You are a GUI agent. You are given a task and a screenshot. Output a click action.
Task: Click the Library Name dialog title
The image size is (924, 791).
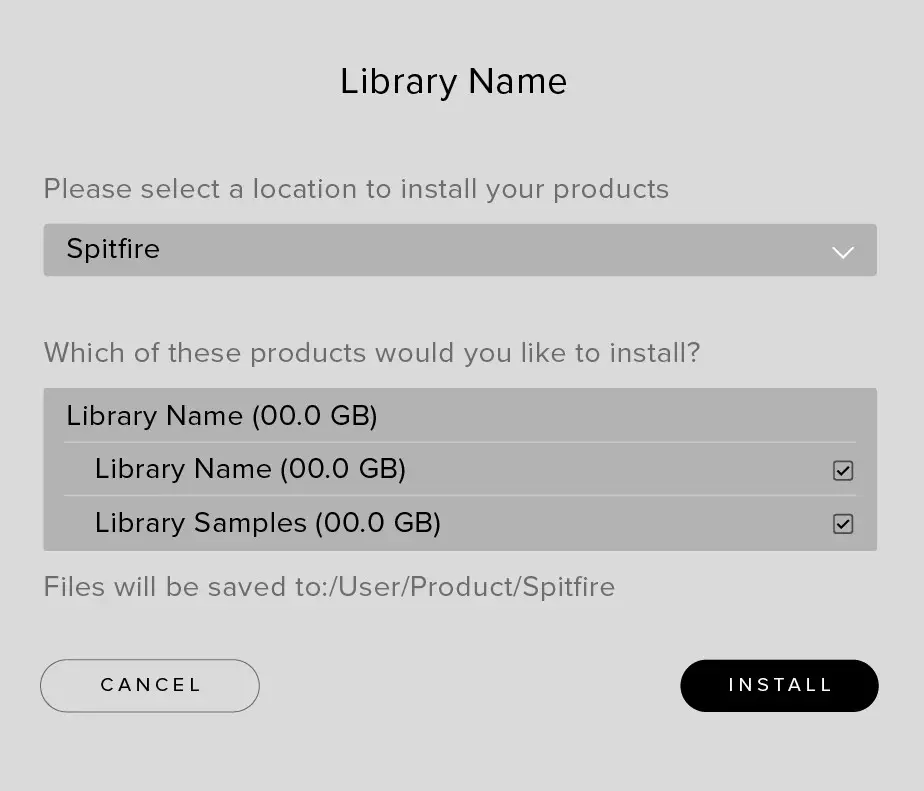pyautogui.click(x=453, y=81)
